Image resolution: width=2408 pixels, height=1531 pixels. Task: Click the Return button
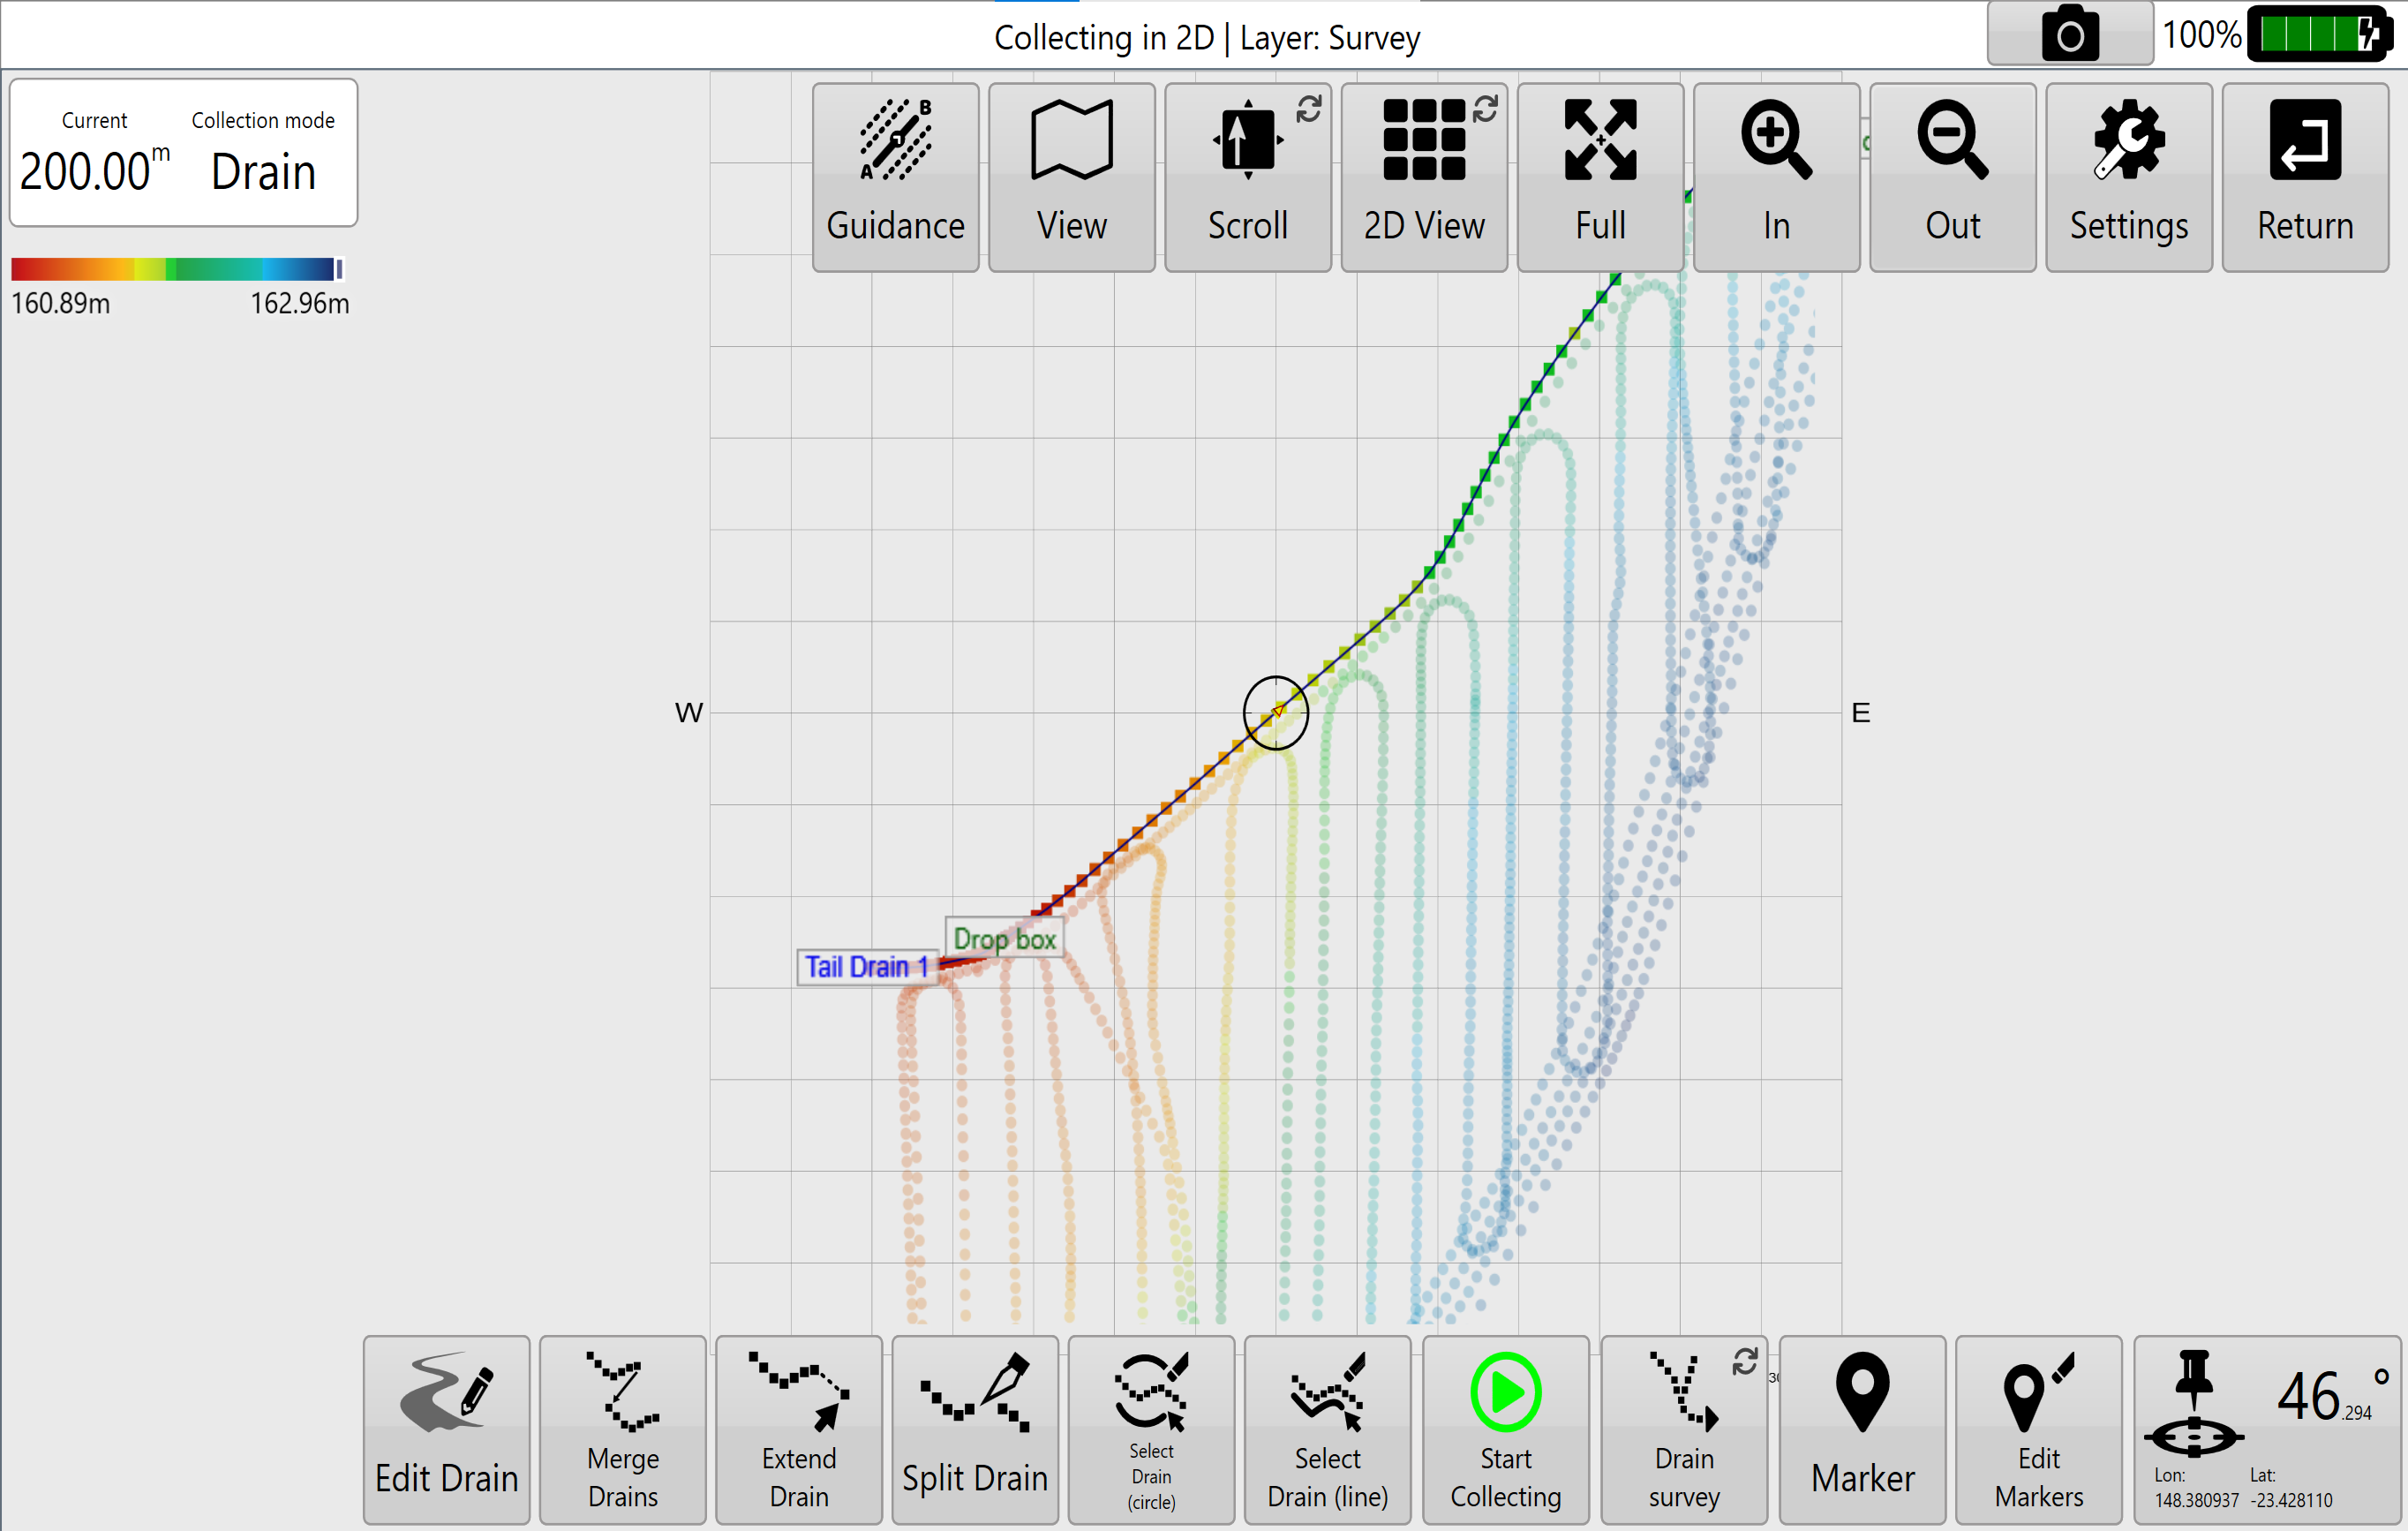pyautogui.click(x=2304, y=176)
